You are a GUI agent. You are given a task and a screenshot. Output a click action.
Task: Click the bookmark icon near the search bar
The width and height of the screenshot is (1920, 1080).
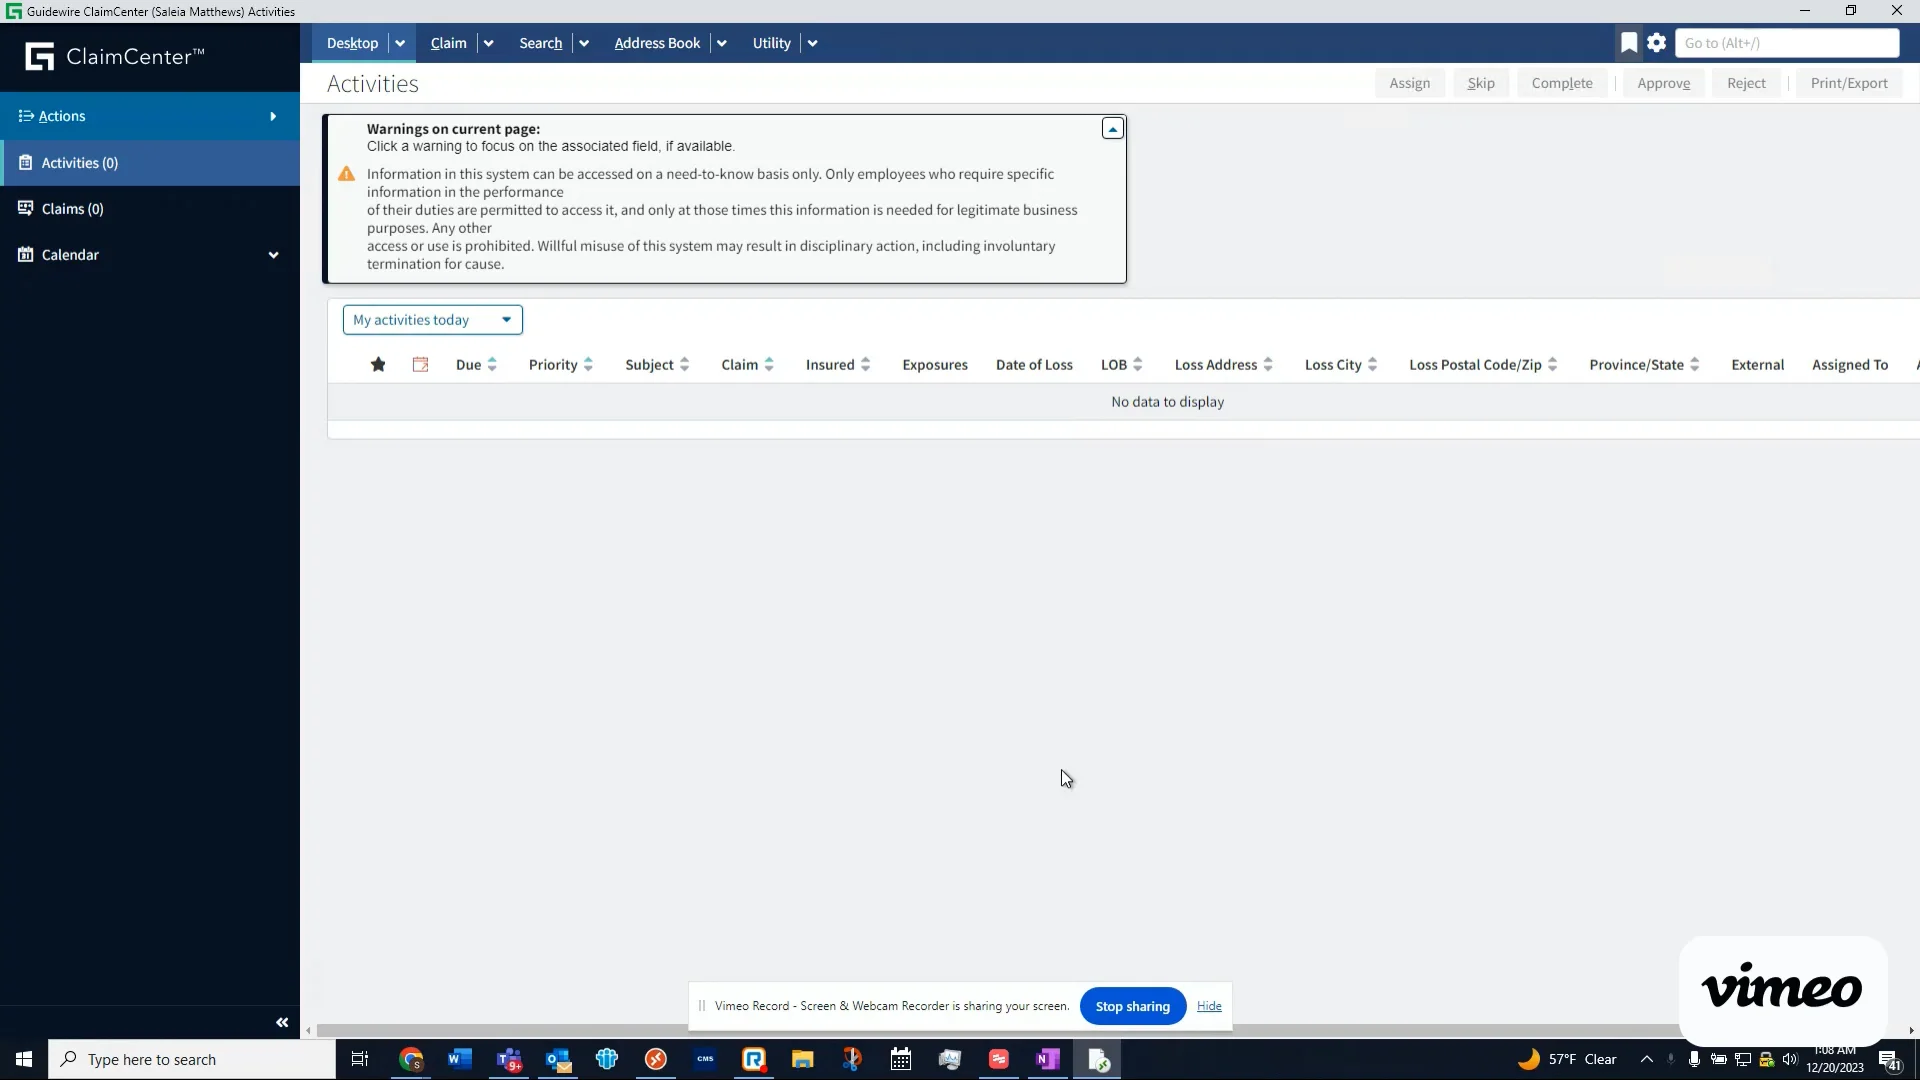click(1629, 42)
